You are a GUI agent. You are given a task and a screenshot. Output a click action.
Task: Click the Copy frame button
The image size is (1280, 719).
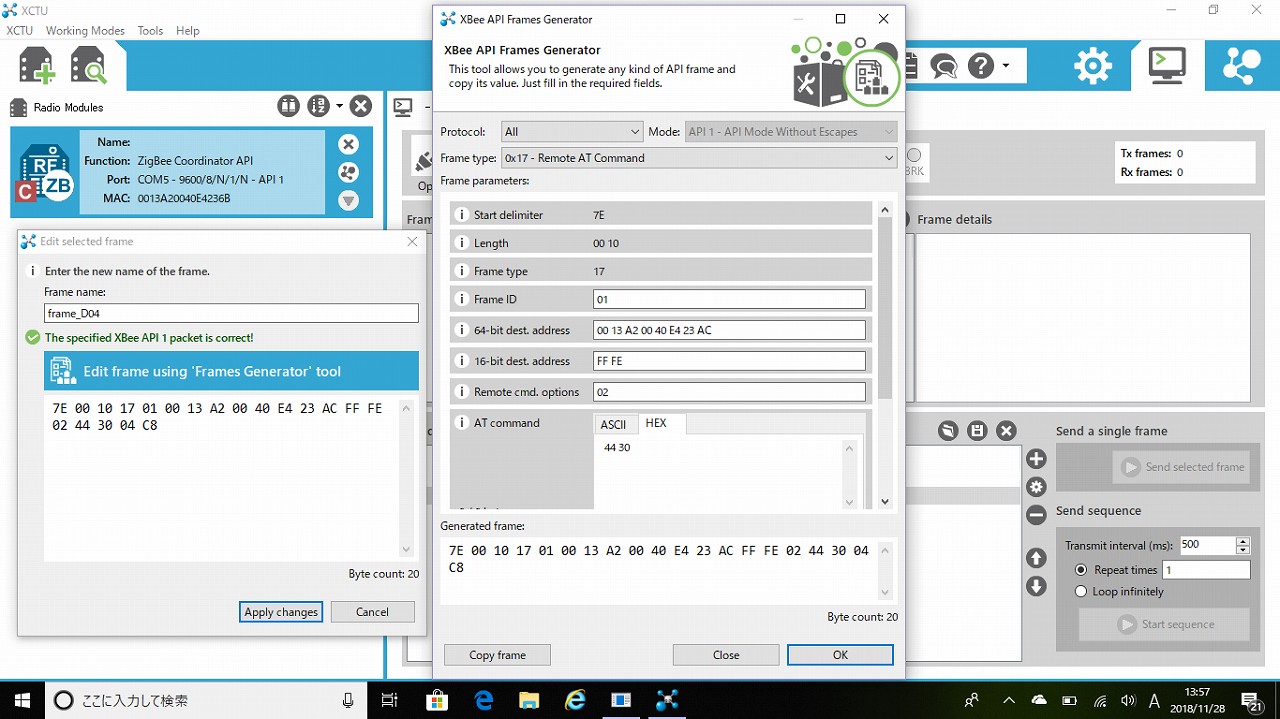pos(497,655)
